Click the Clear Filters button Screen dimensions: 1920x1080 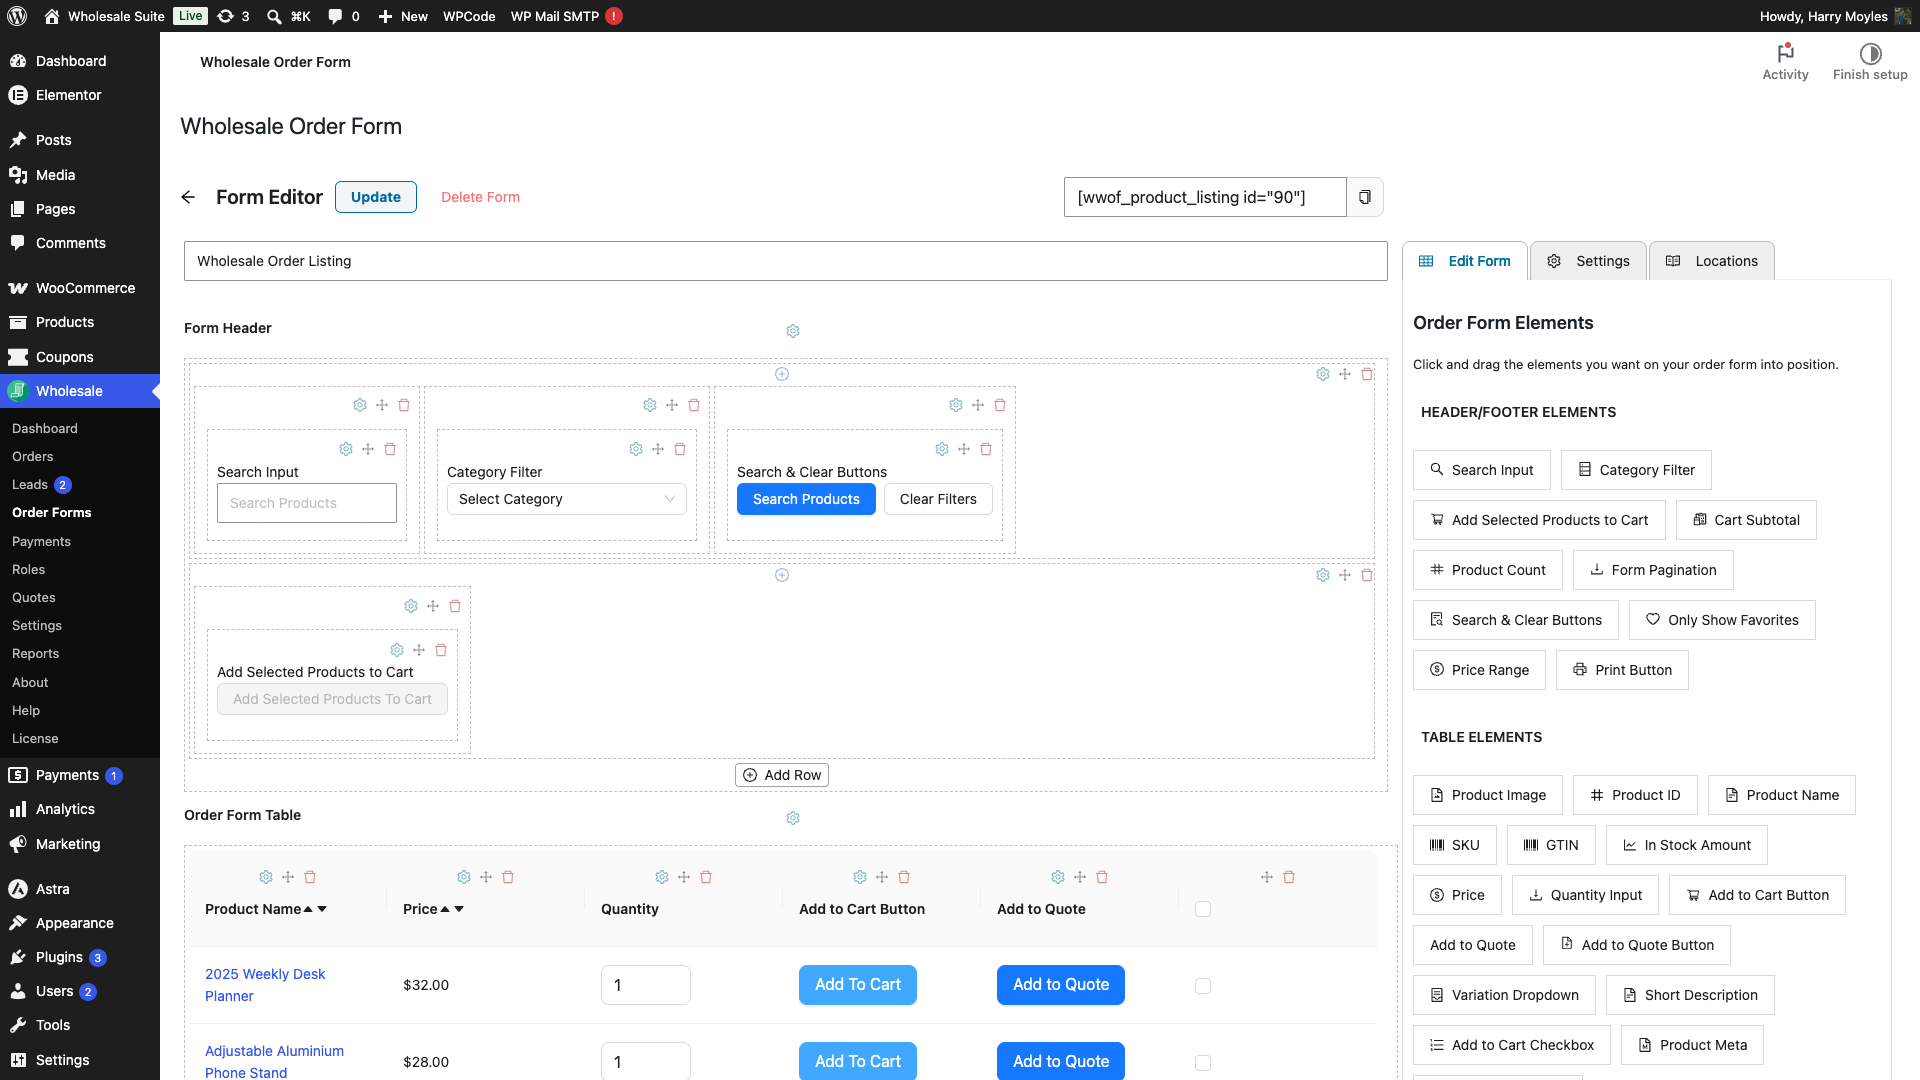click(x=938, y=499)
